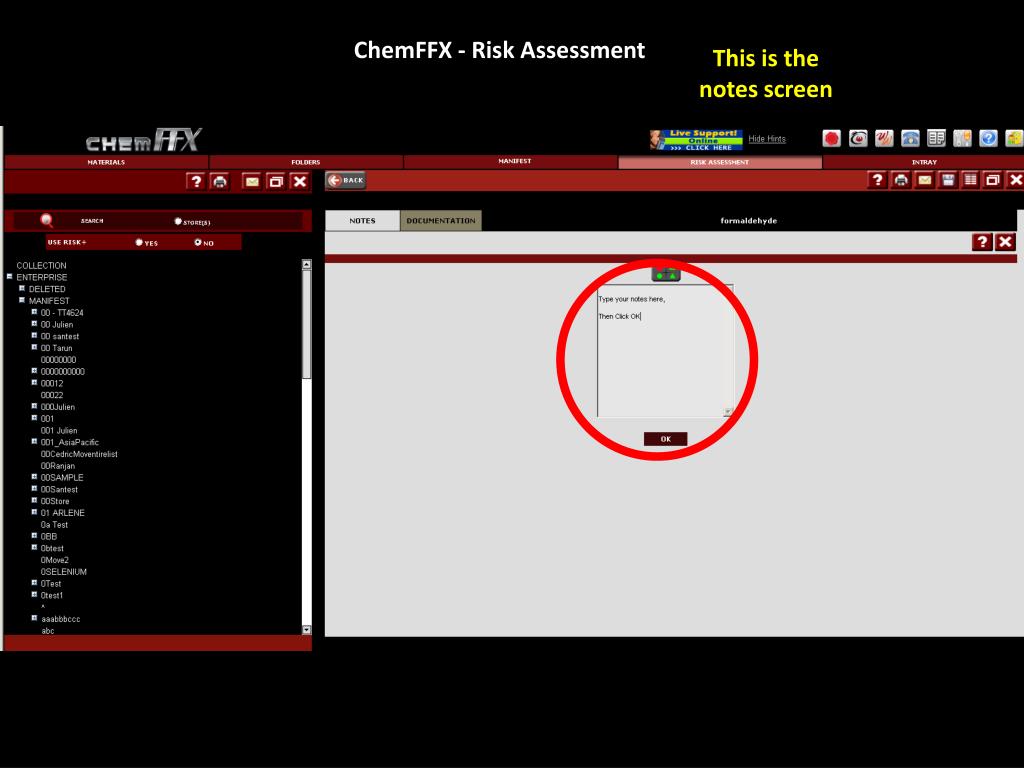Click the yellow-green icon at far right of top toolbar

tap(1014, 138)
